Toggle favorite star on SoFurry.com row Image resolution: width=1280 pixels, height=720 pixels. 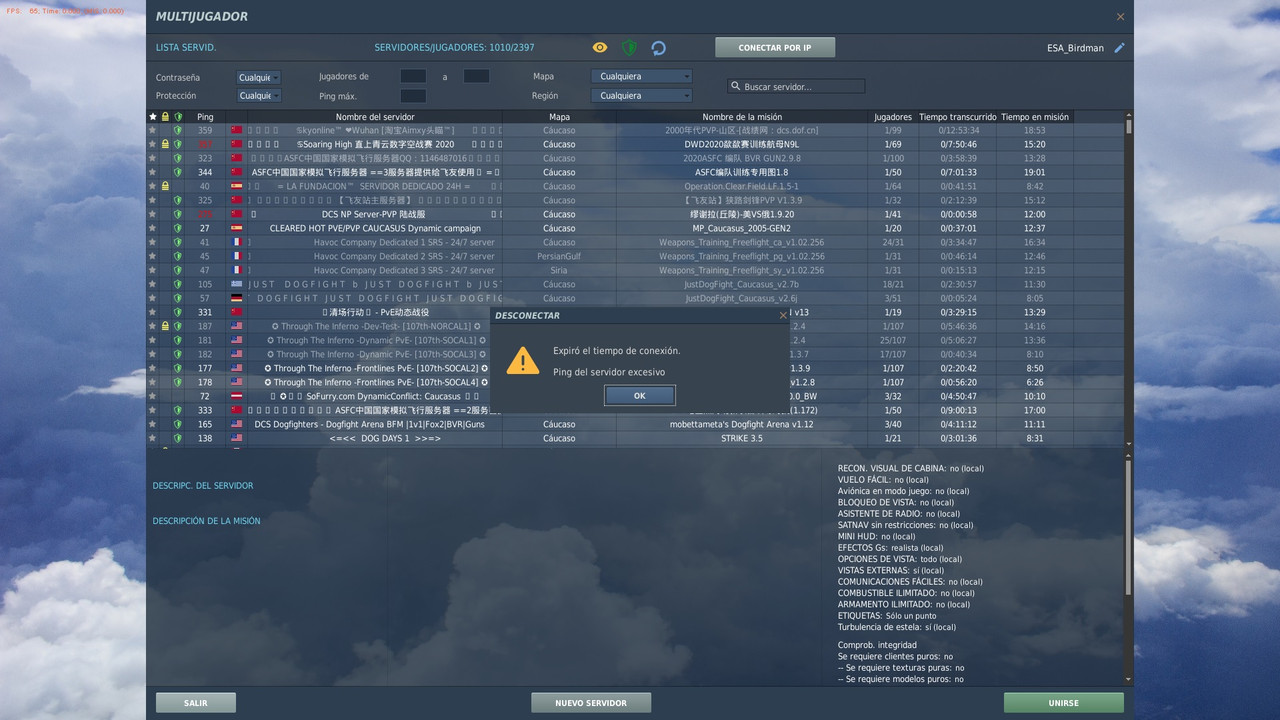(x=153, y=396)
